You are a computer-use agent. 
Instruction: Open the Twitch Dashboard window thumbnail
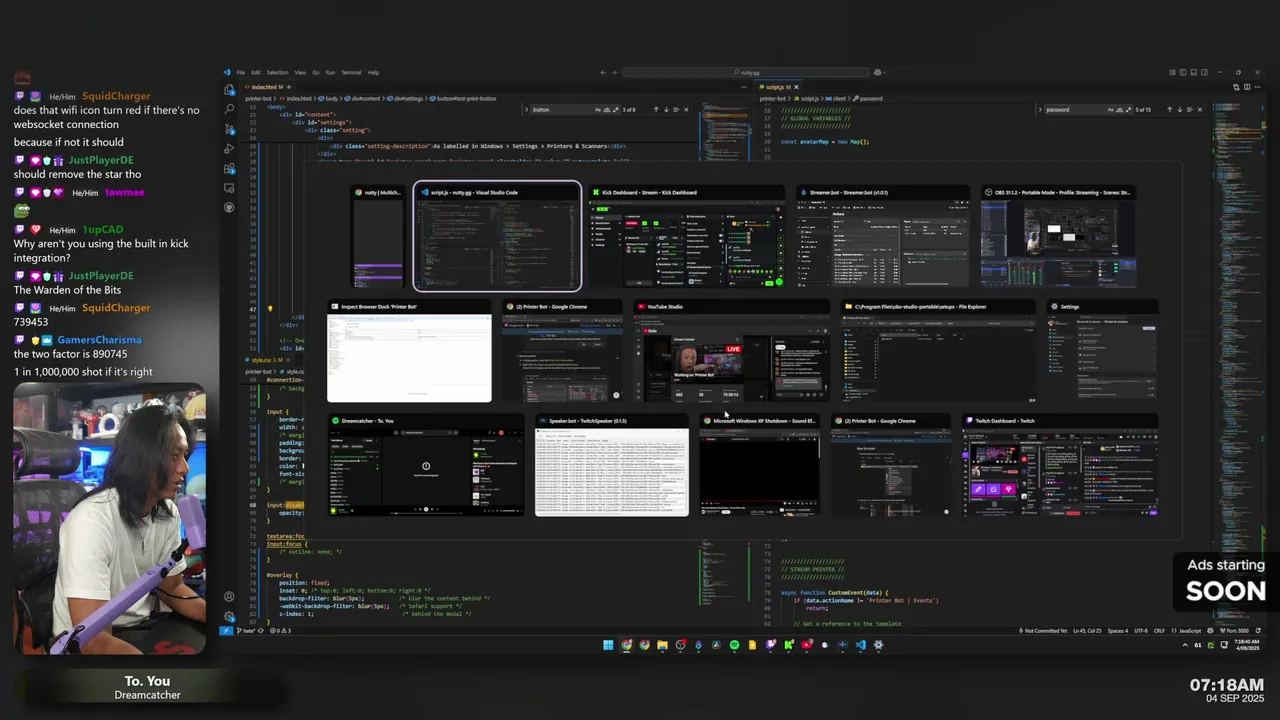(1060, 465)
